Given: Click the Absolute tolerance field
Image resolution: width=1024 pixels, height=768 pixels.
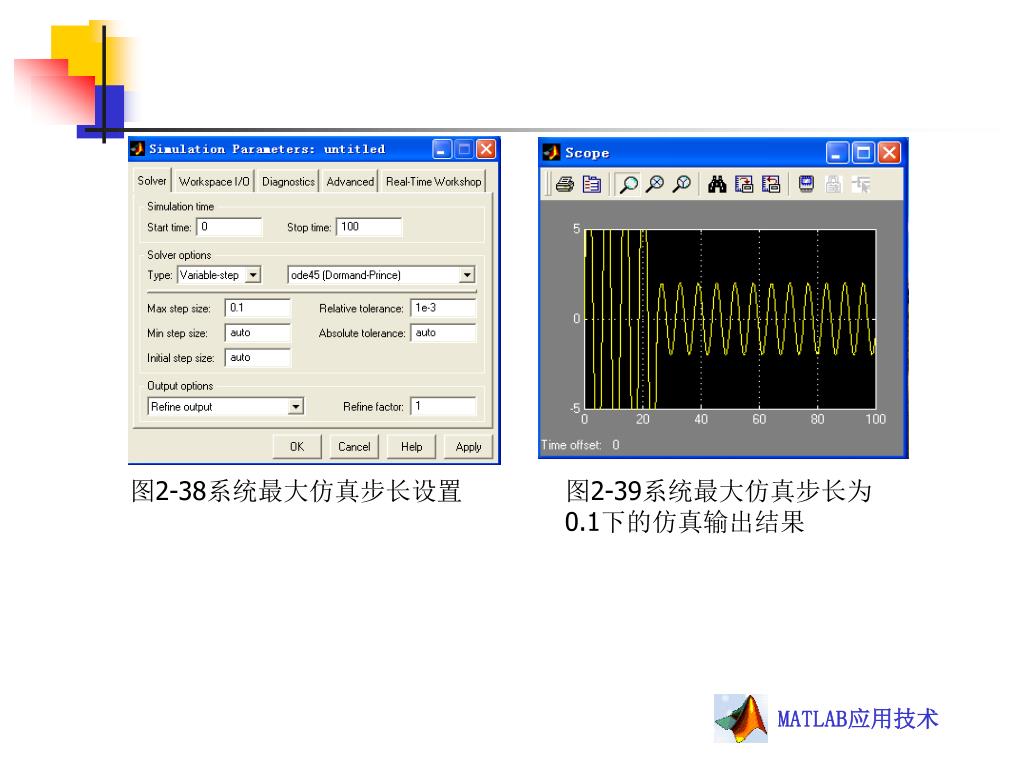Looking at the screenshot, I should click(443, 332).
